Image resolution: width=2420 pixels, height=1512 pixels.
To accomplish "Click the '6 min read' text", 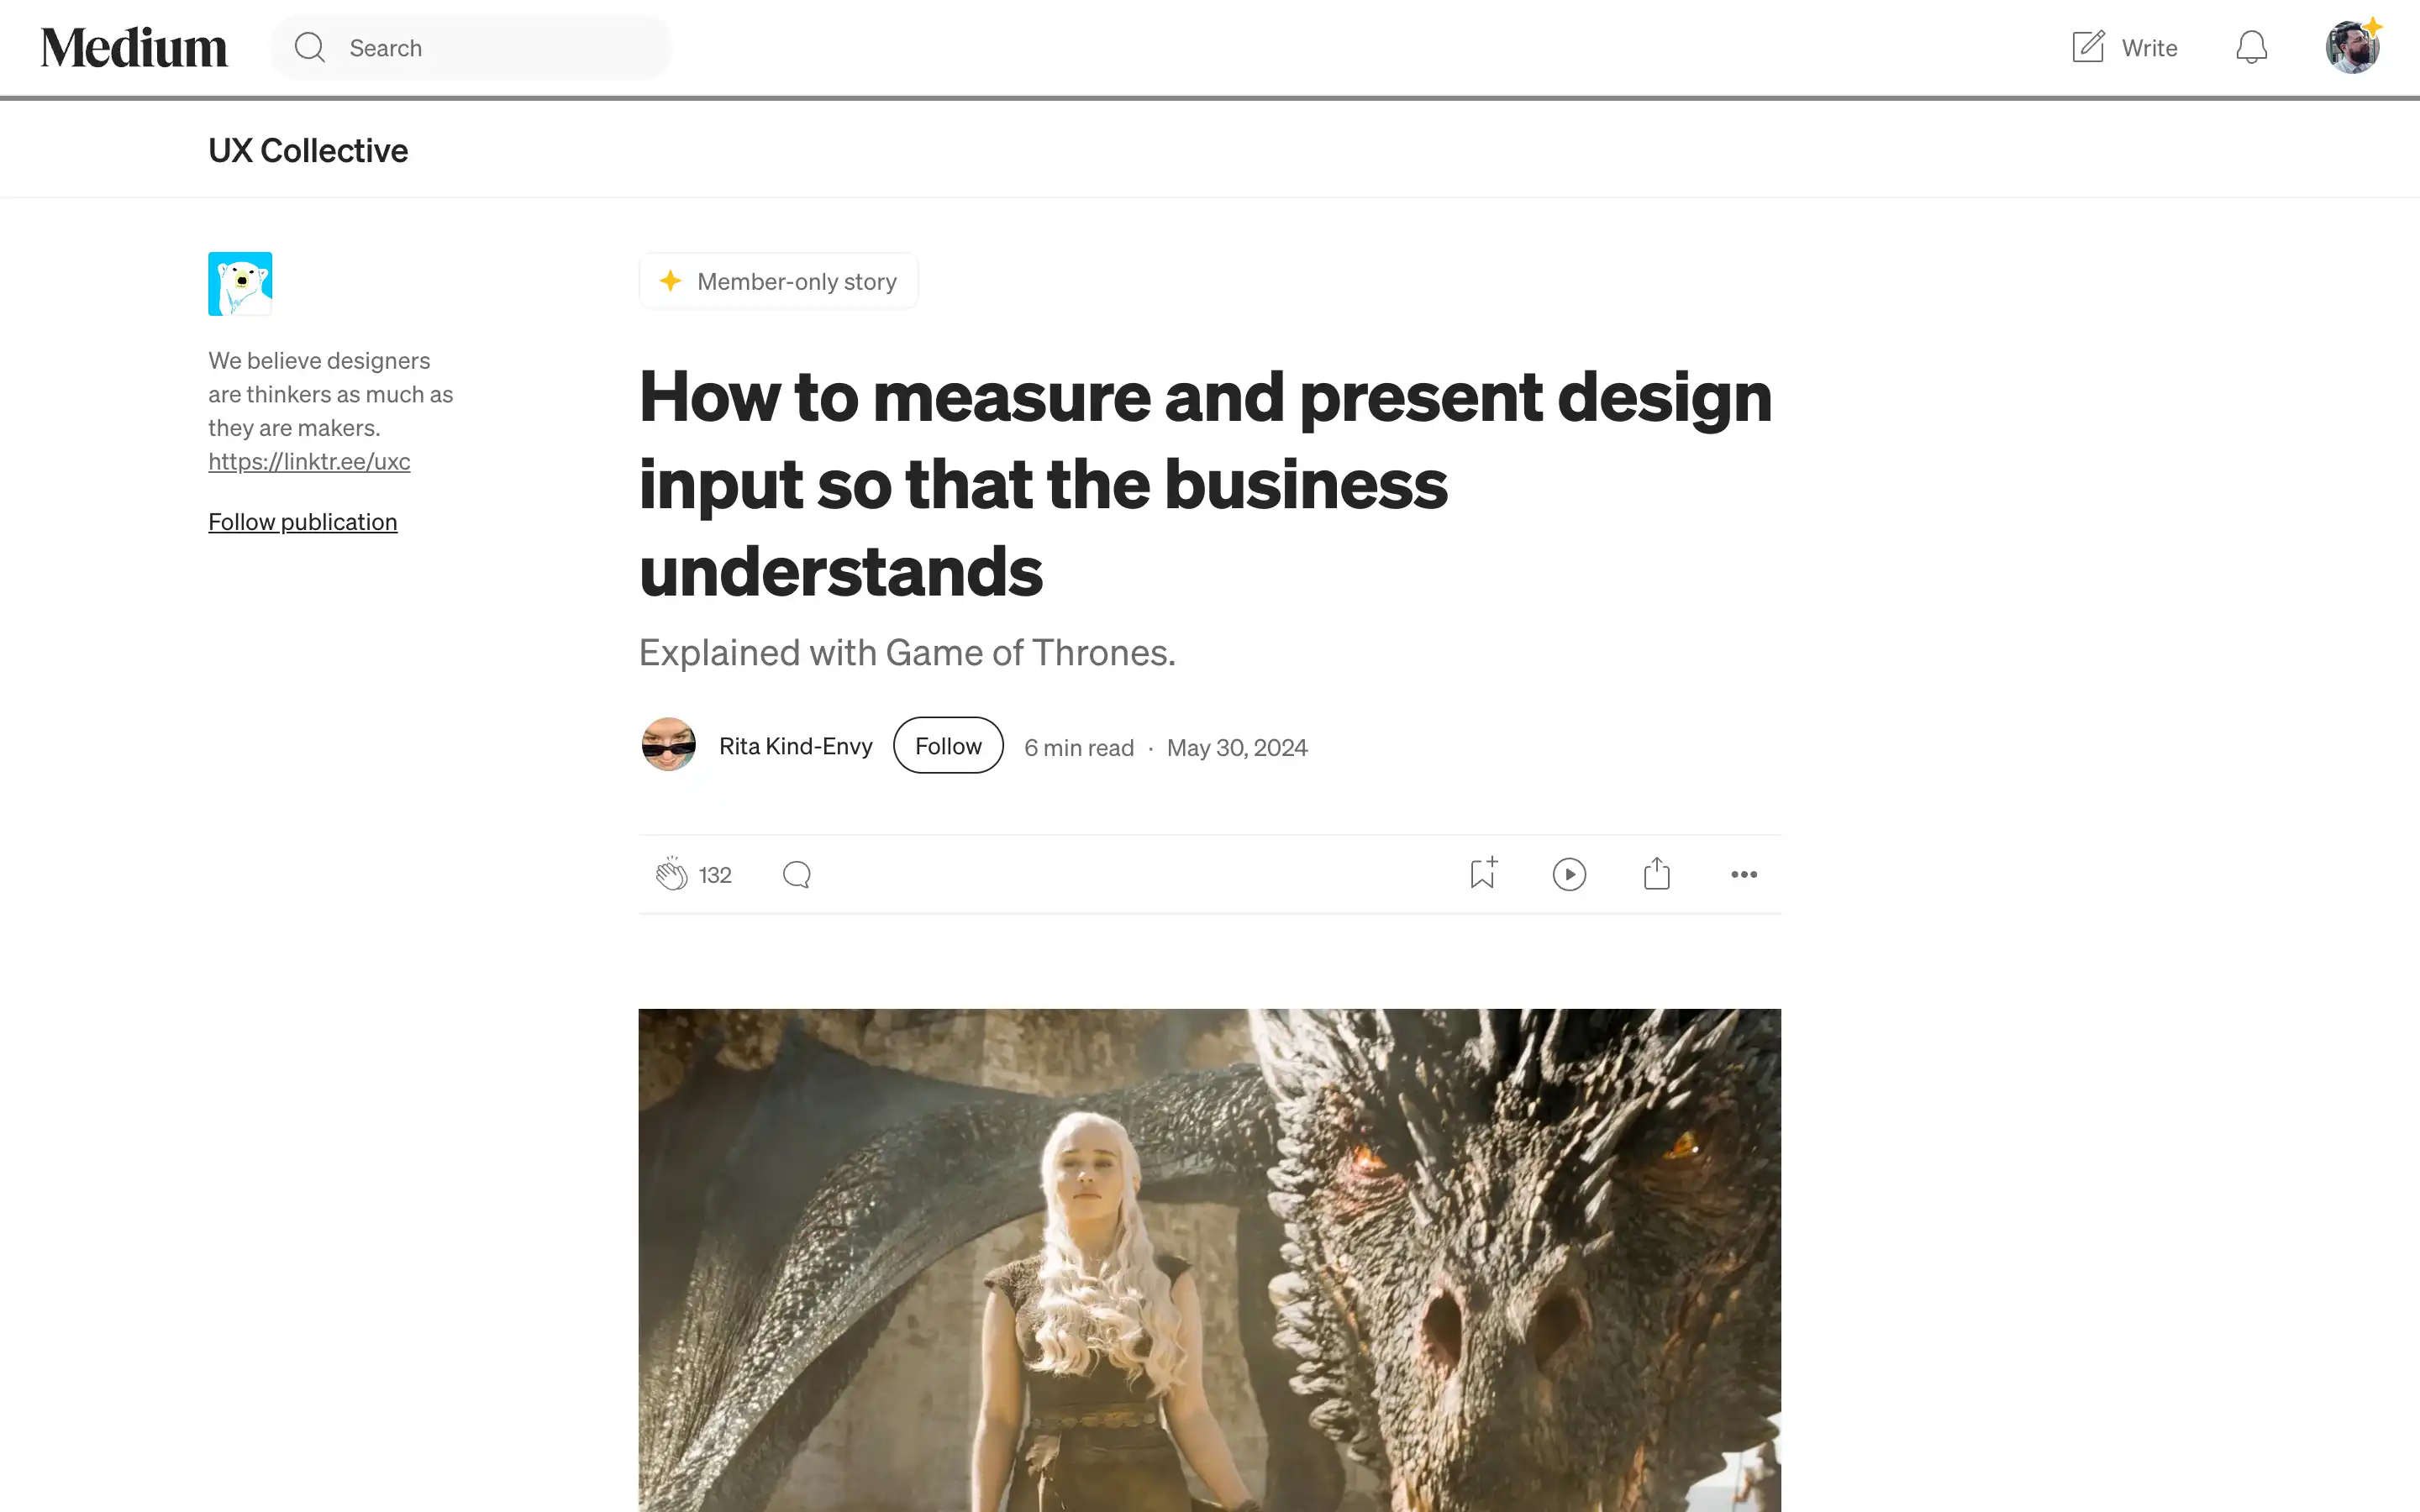I will click(x=1079, y=748).
